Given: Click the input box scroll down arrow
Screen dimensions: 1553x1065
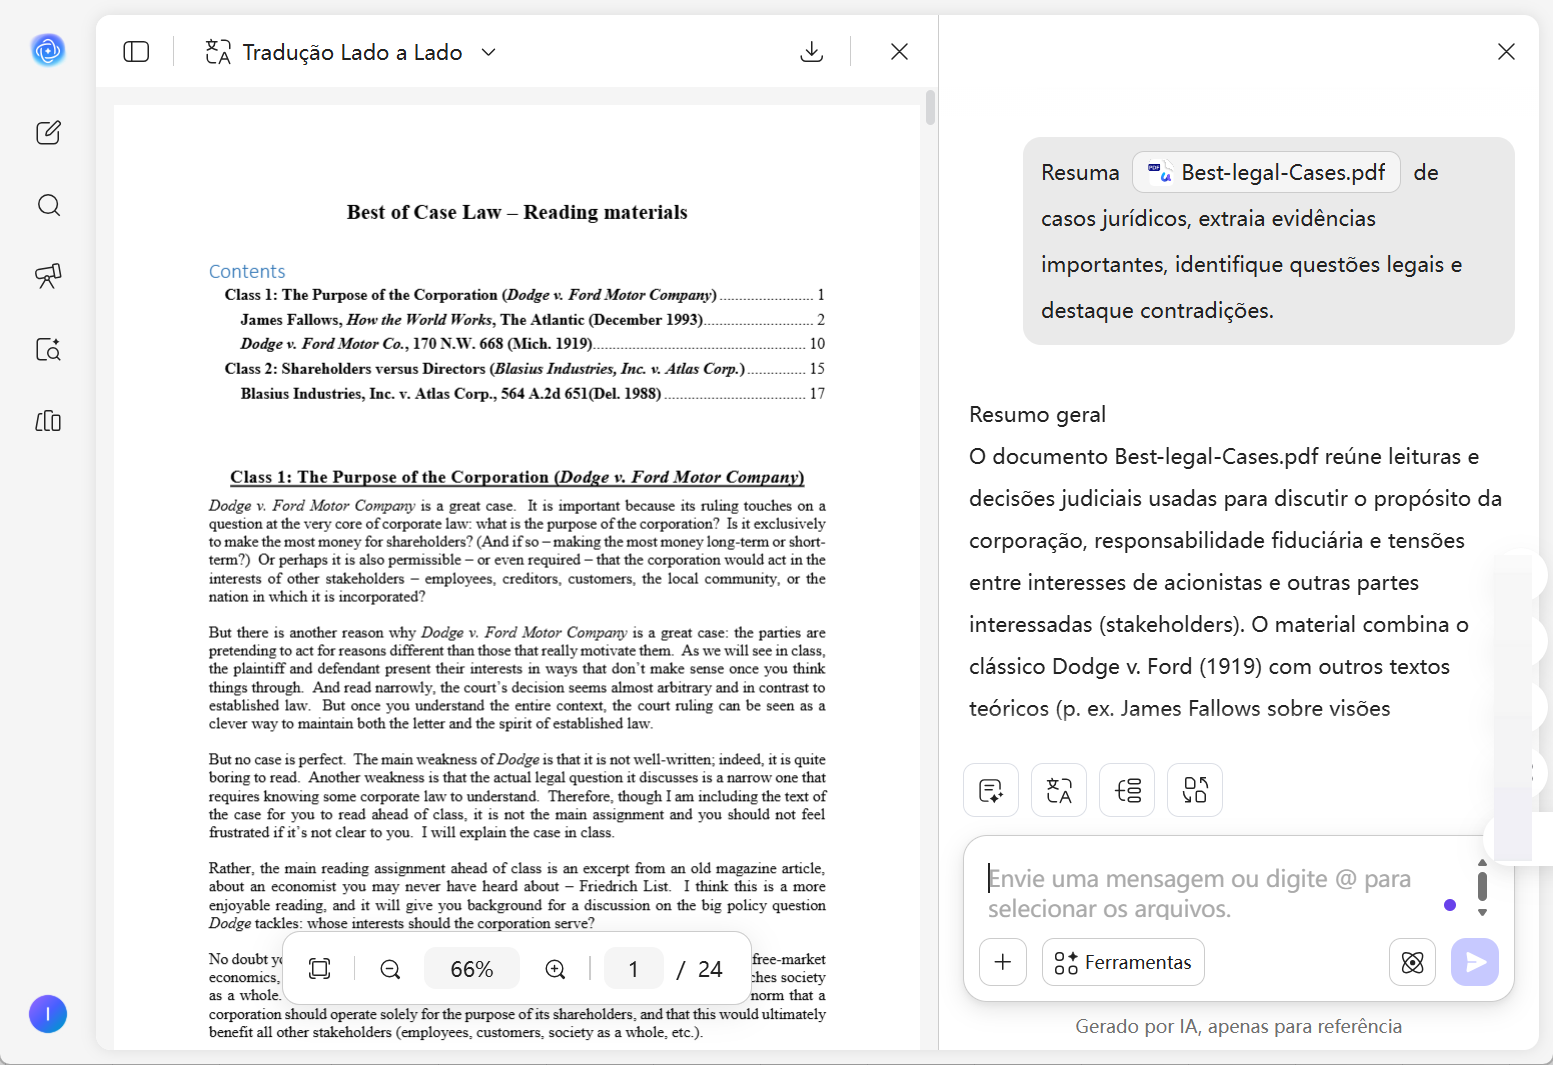Looking at the screenshot, I should pyautogui.click(x=1482, y=912).
